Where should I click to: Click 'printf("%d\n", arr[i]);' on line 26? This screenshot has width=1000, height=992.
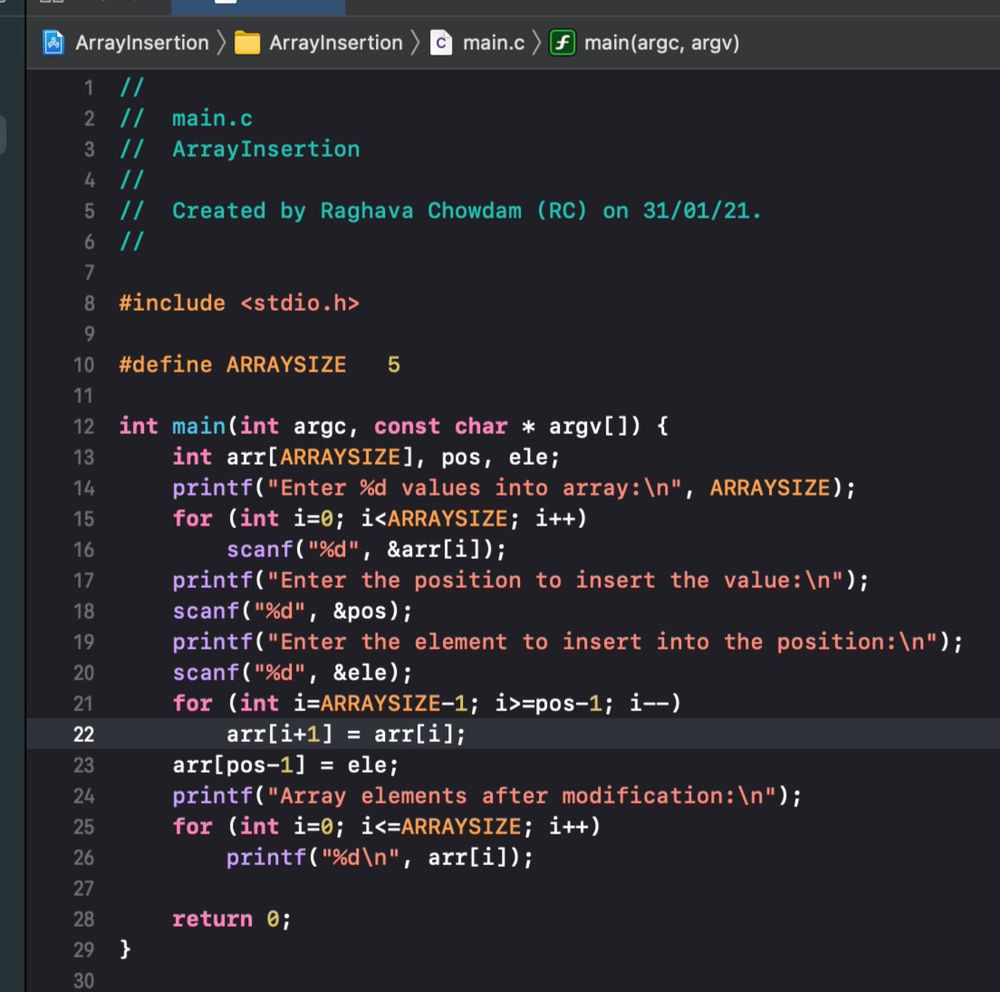click(x=379, y=857)
